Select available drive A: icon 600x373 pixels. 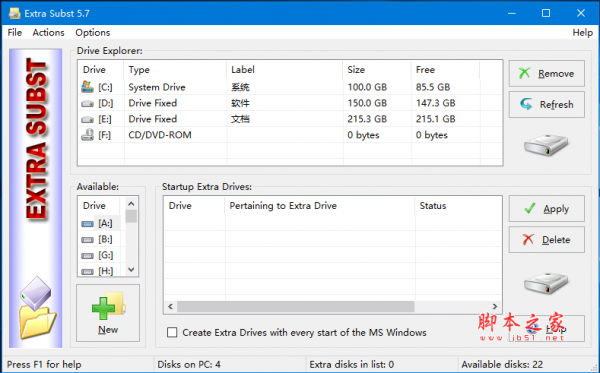pos(87,223)
